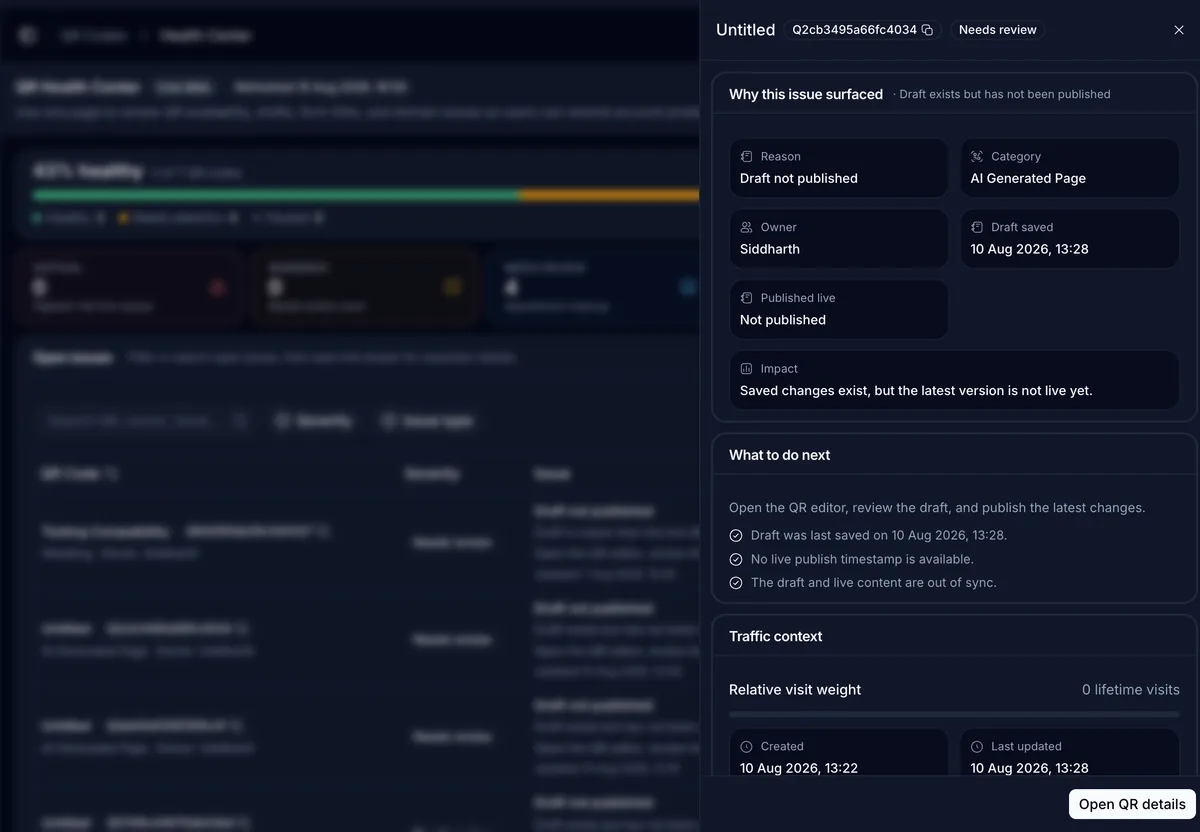Copy the QR code ID Q2cb3495a66fc4034
1200x832 pixels.
point(927,30)
